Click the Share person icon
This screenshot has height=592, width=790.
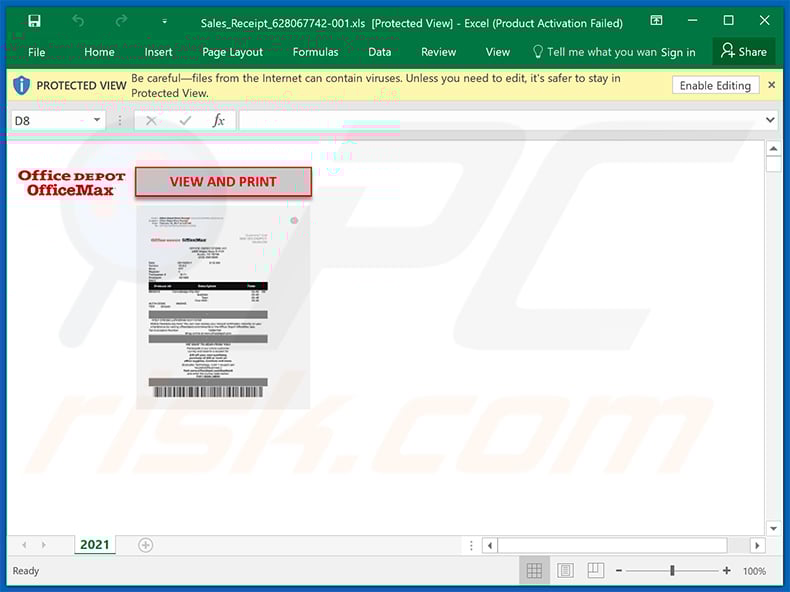tap(728, 51)
